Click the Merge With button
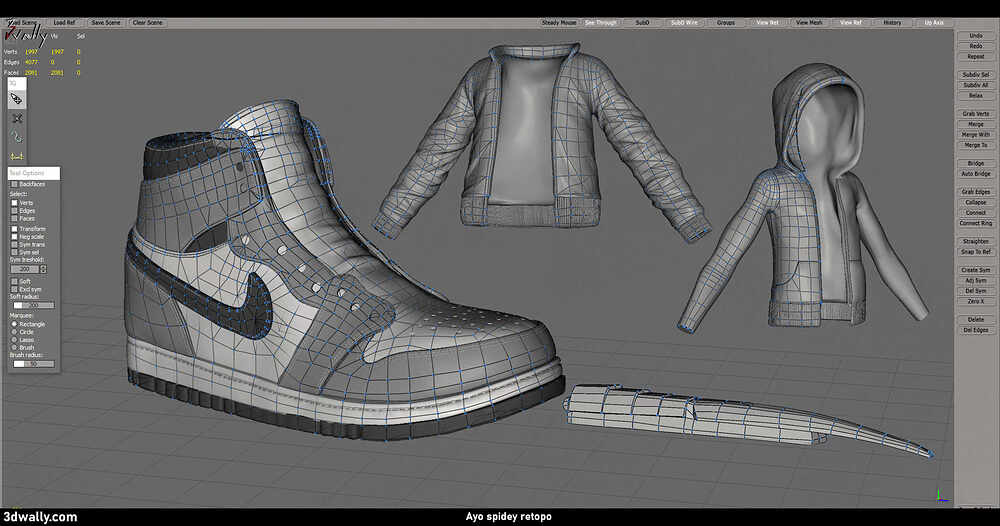 tap(976, 135)
